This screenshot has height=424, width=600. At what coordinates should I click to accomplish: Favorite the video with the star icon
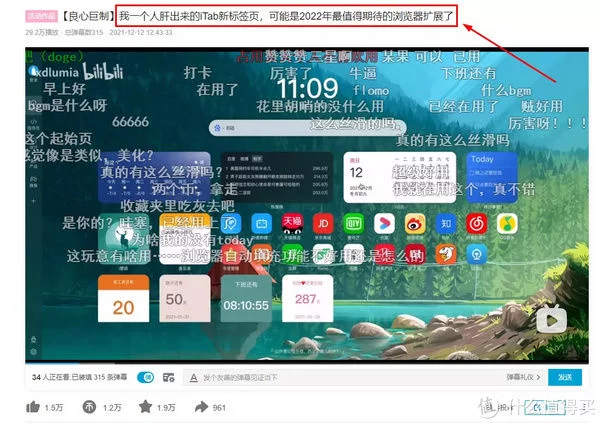145,406
